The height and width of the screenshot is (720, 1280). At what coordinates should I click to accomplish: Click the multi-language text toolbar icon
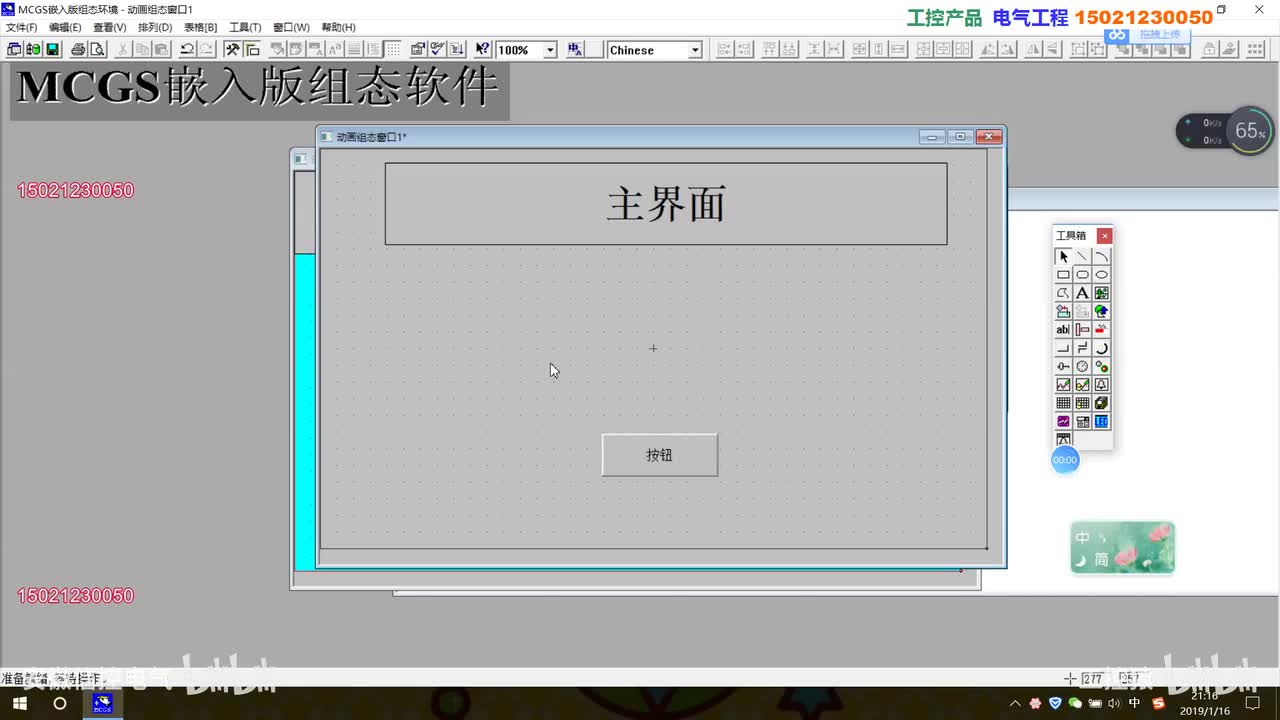[x=575, y=49]
